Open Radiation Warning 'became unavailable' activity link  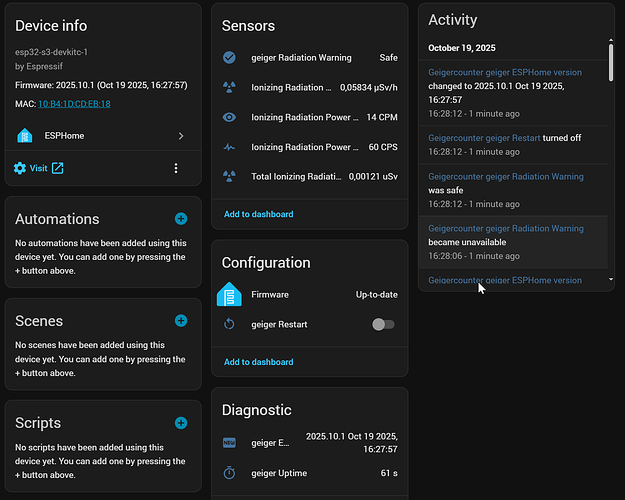point(506,228)
